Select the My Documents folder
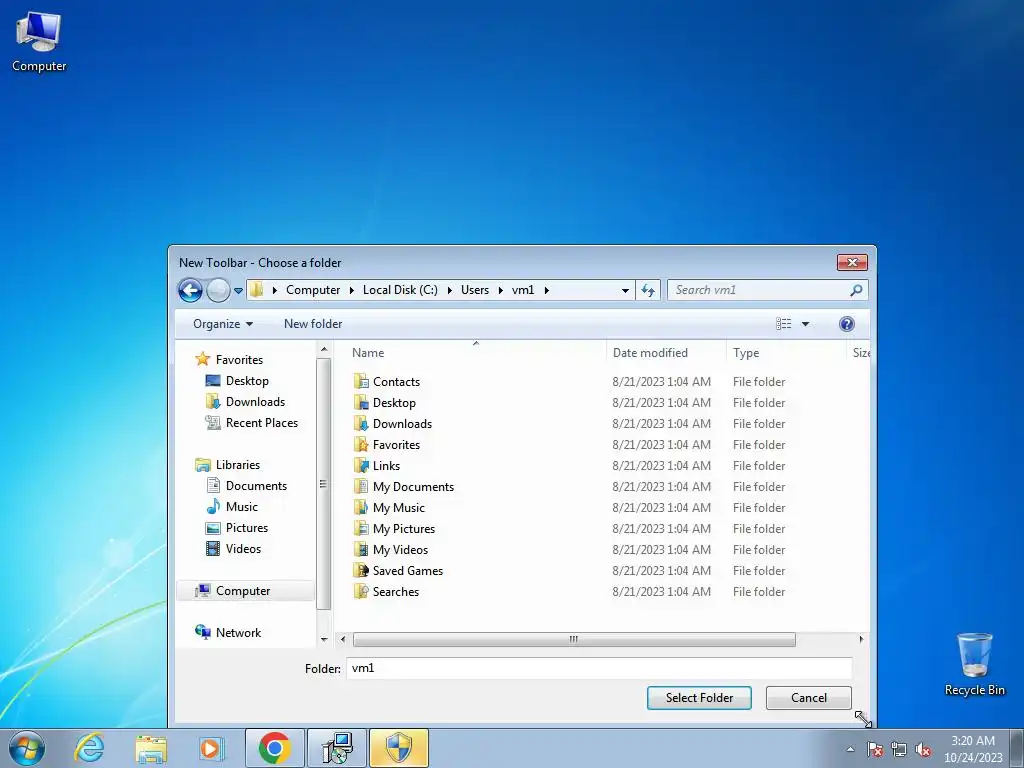 point(413,487)
